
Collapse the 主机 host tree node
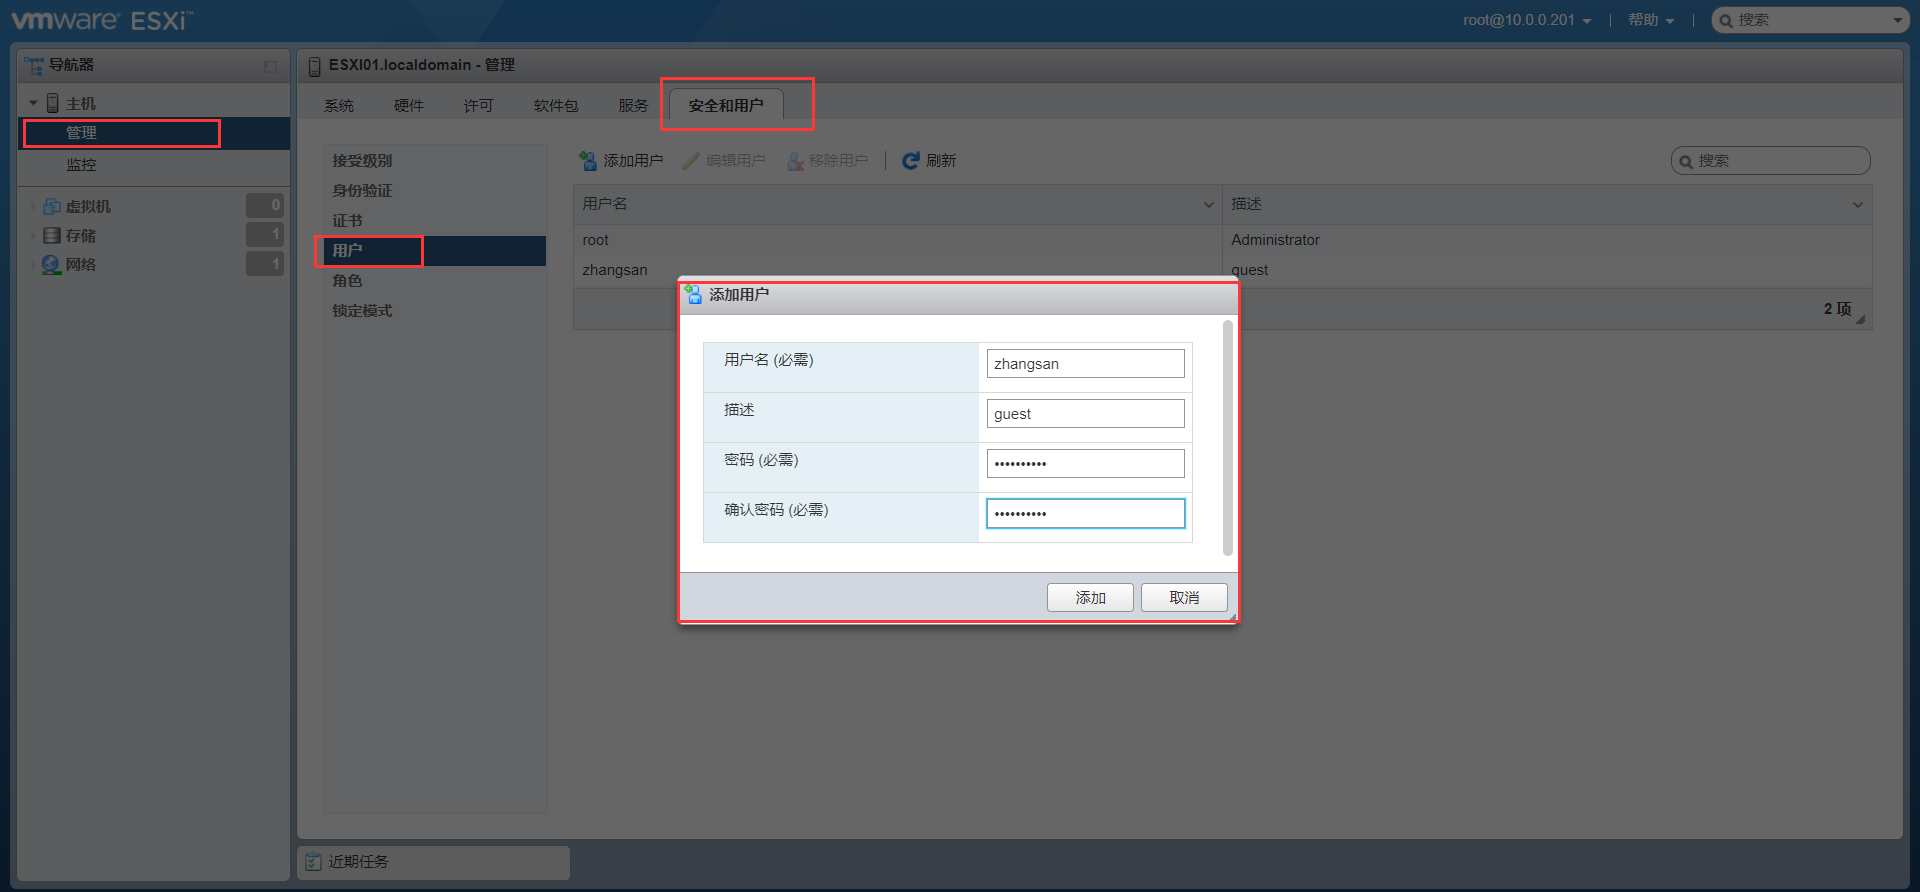click(x=33, y=103)
